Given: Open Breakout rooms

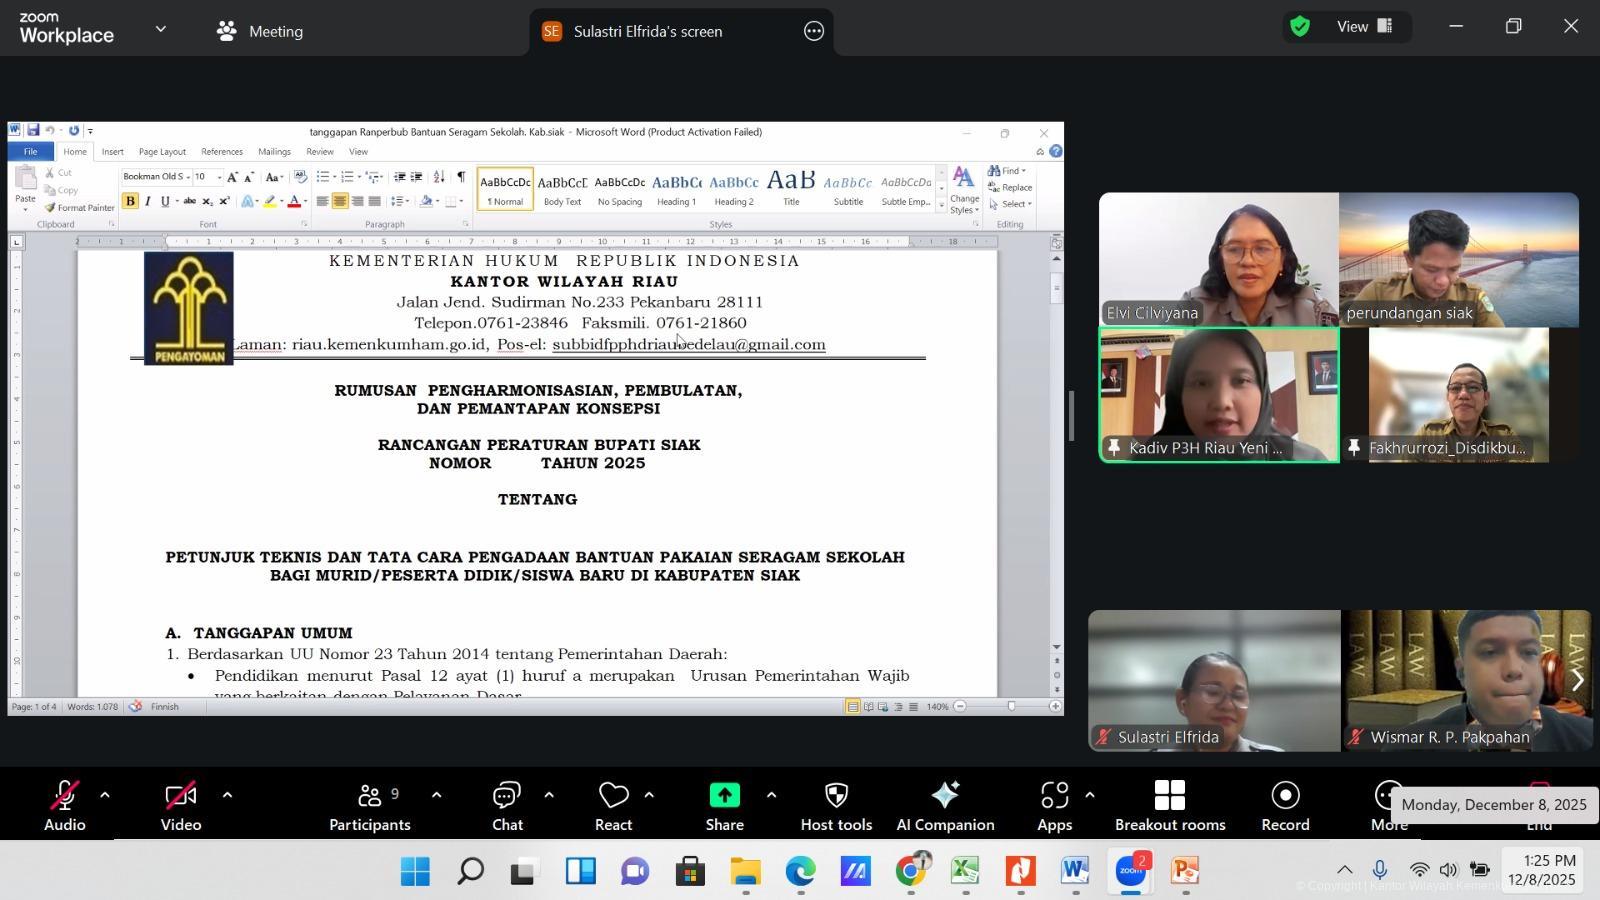Looking at the screenshot, I should coord(1169,806).
